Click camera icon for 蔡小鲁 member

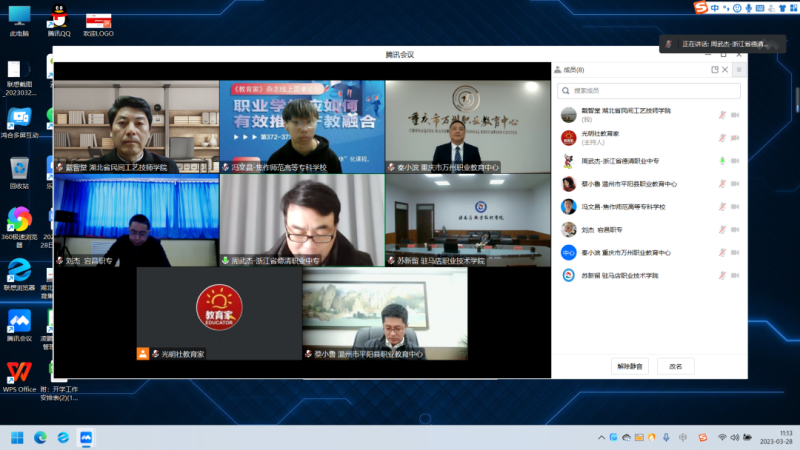735,184
